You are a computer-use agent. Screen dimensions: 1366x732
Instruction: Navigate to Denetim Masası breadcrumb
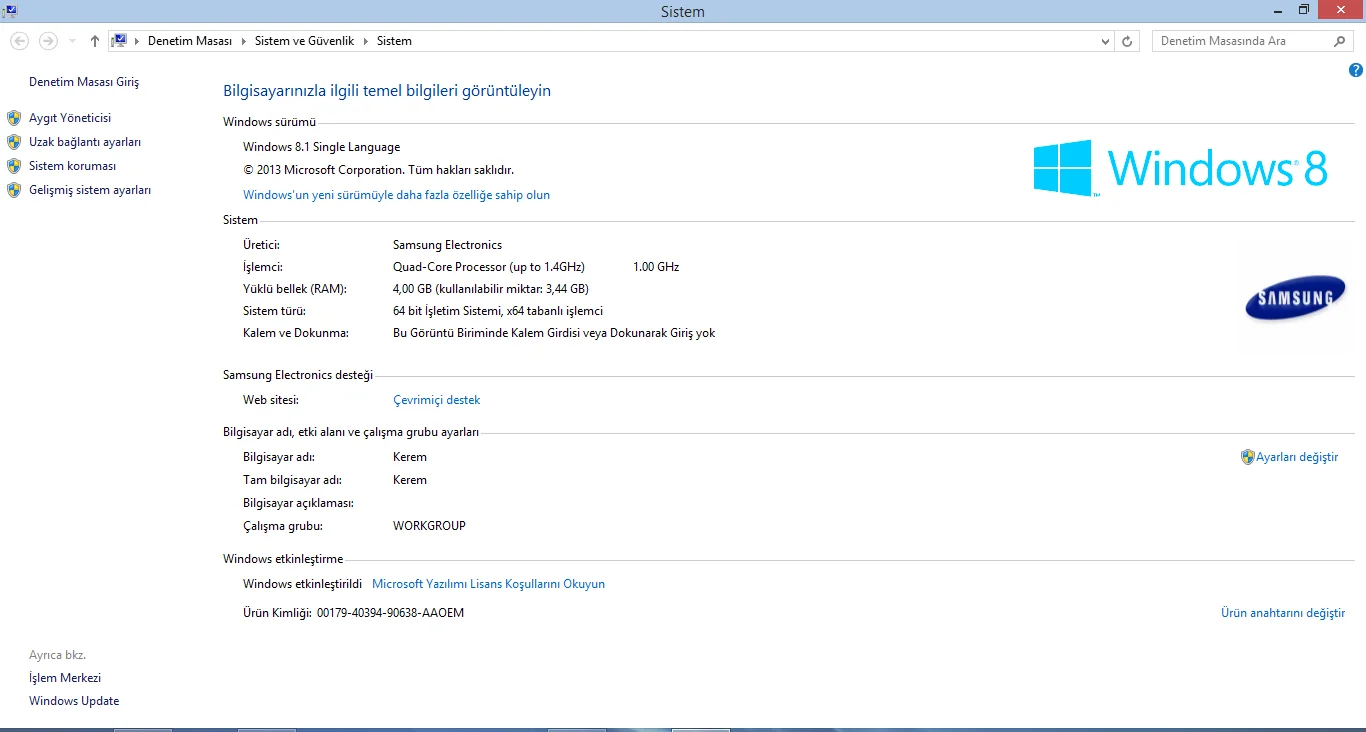[x=190, y=41]
